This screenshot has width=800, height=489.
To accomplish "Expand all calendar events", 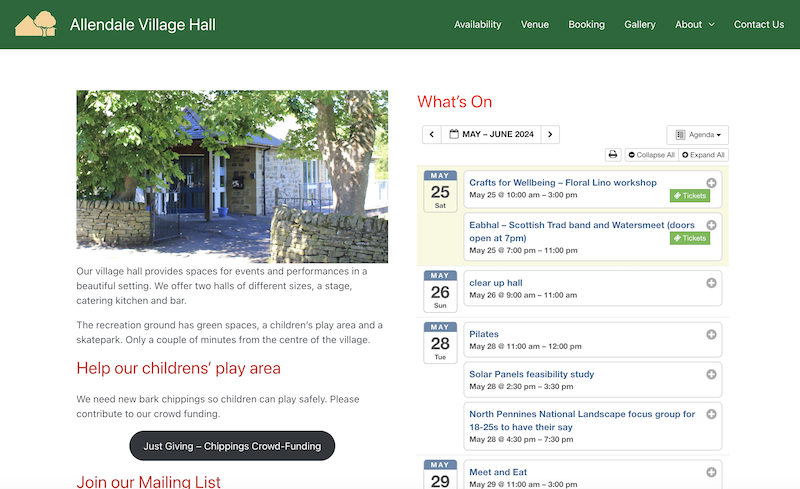I will tap(704, 155).
